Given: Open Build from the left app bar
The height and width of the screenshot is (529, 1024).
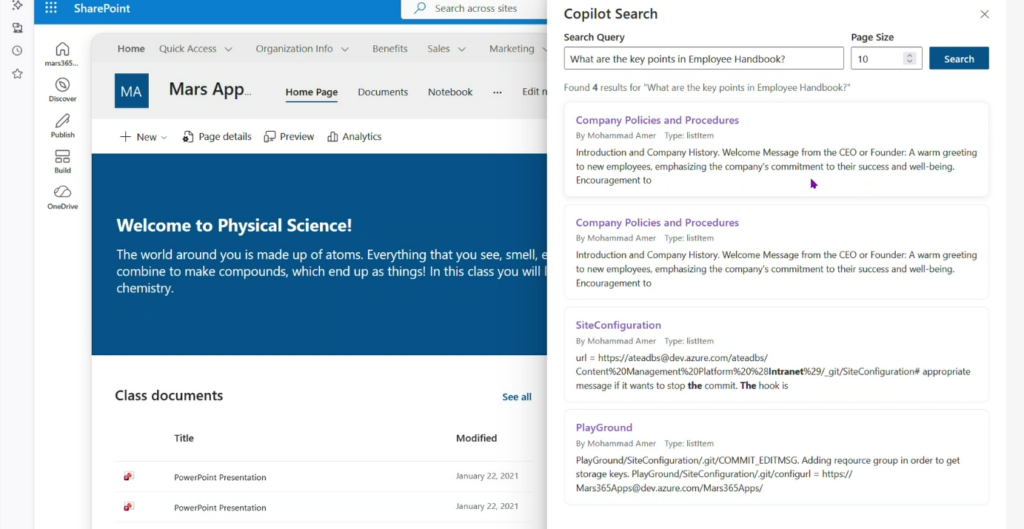Looking at the screenshot, I should [x=62, y=162].
